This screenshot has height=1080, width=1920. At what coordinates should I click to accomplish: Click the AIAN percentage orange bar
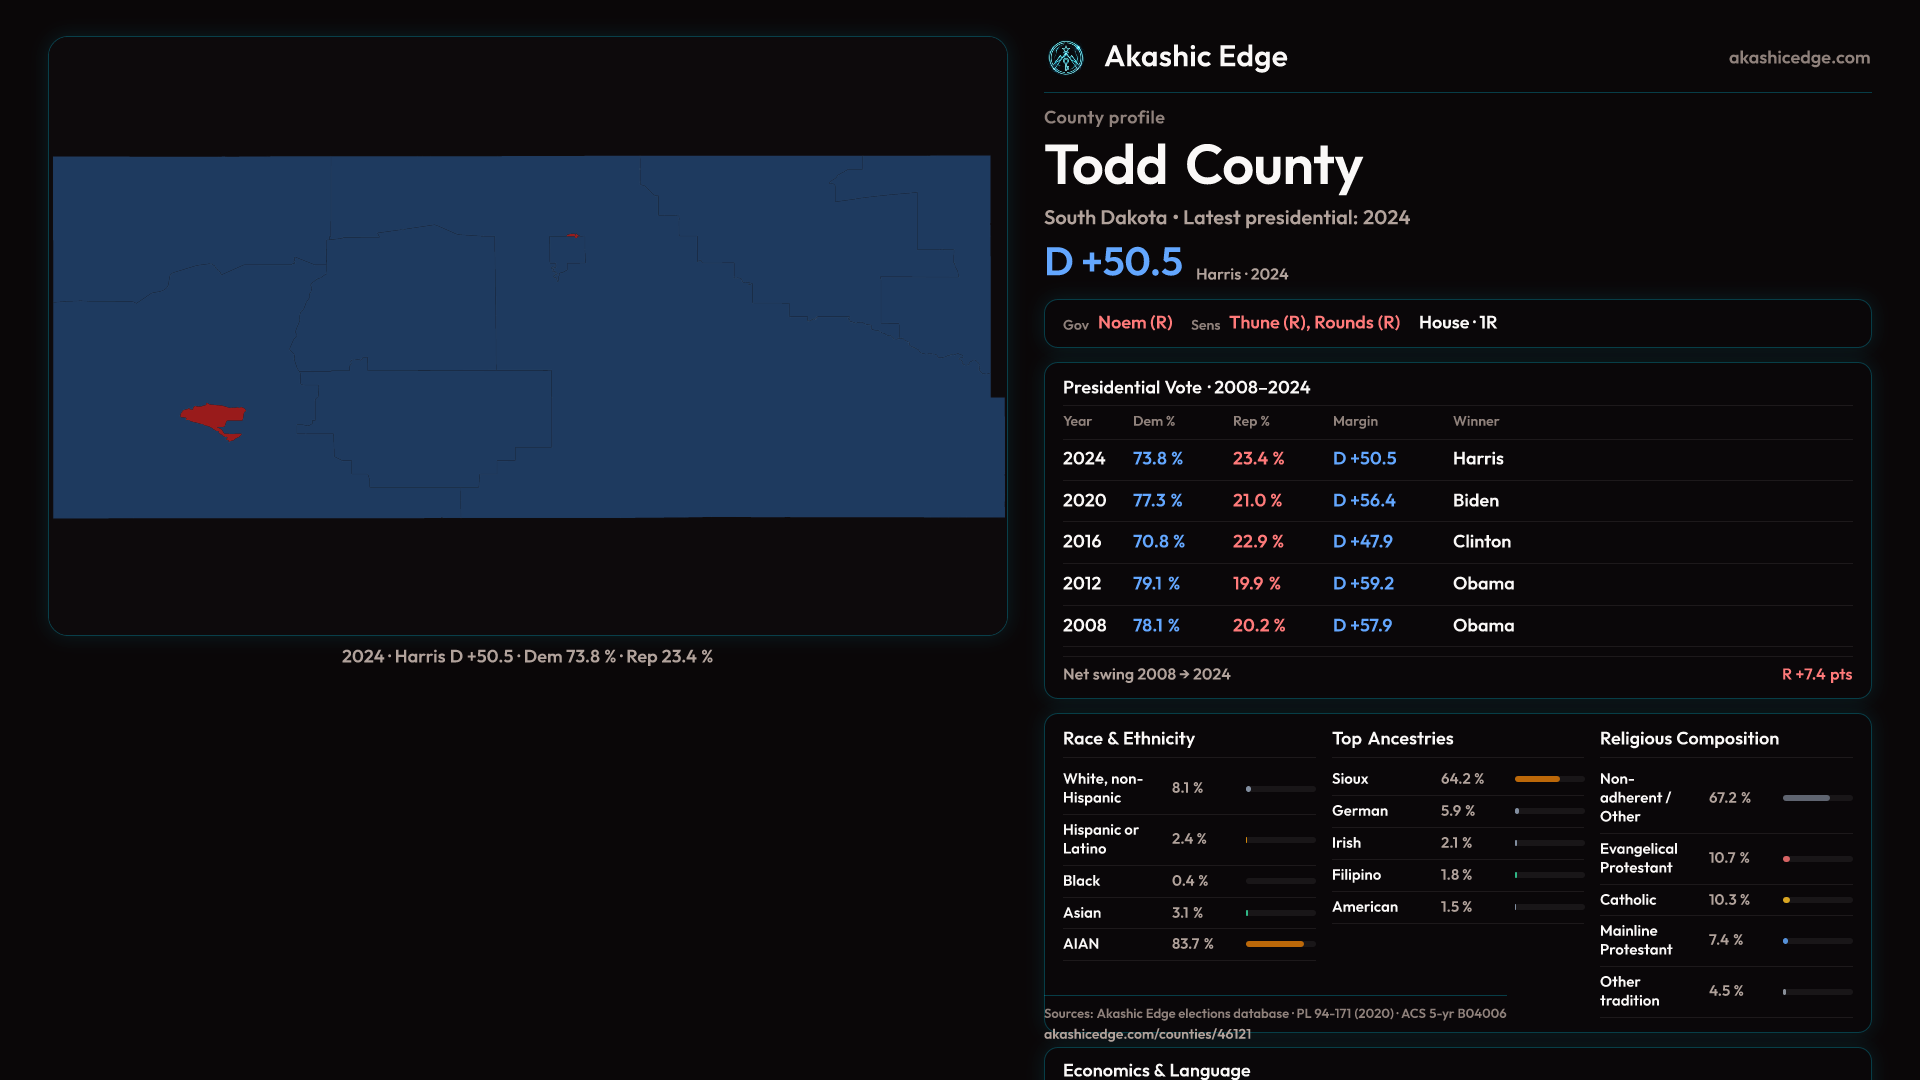click(x=1274, y=944)
